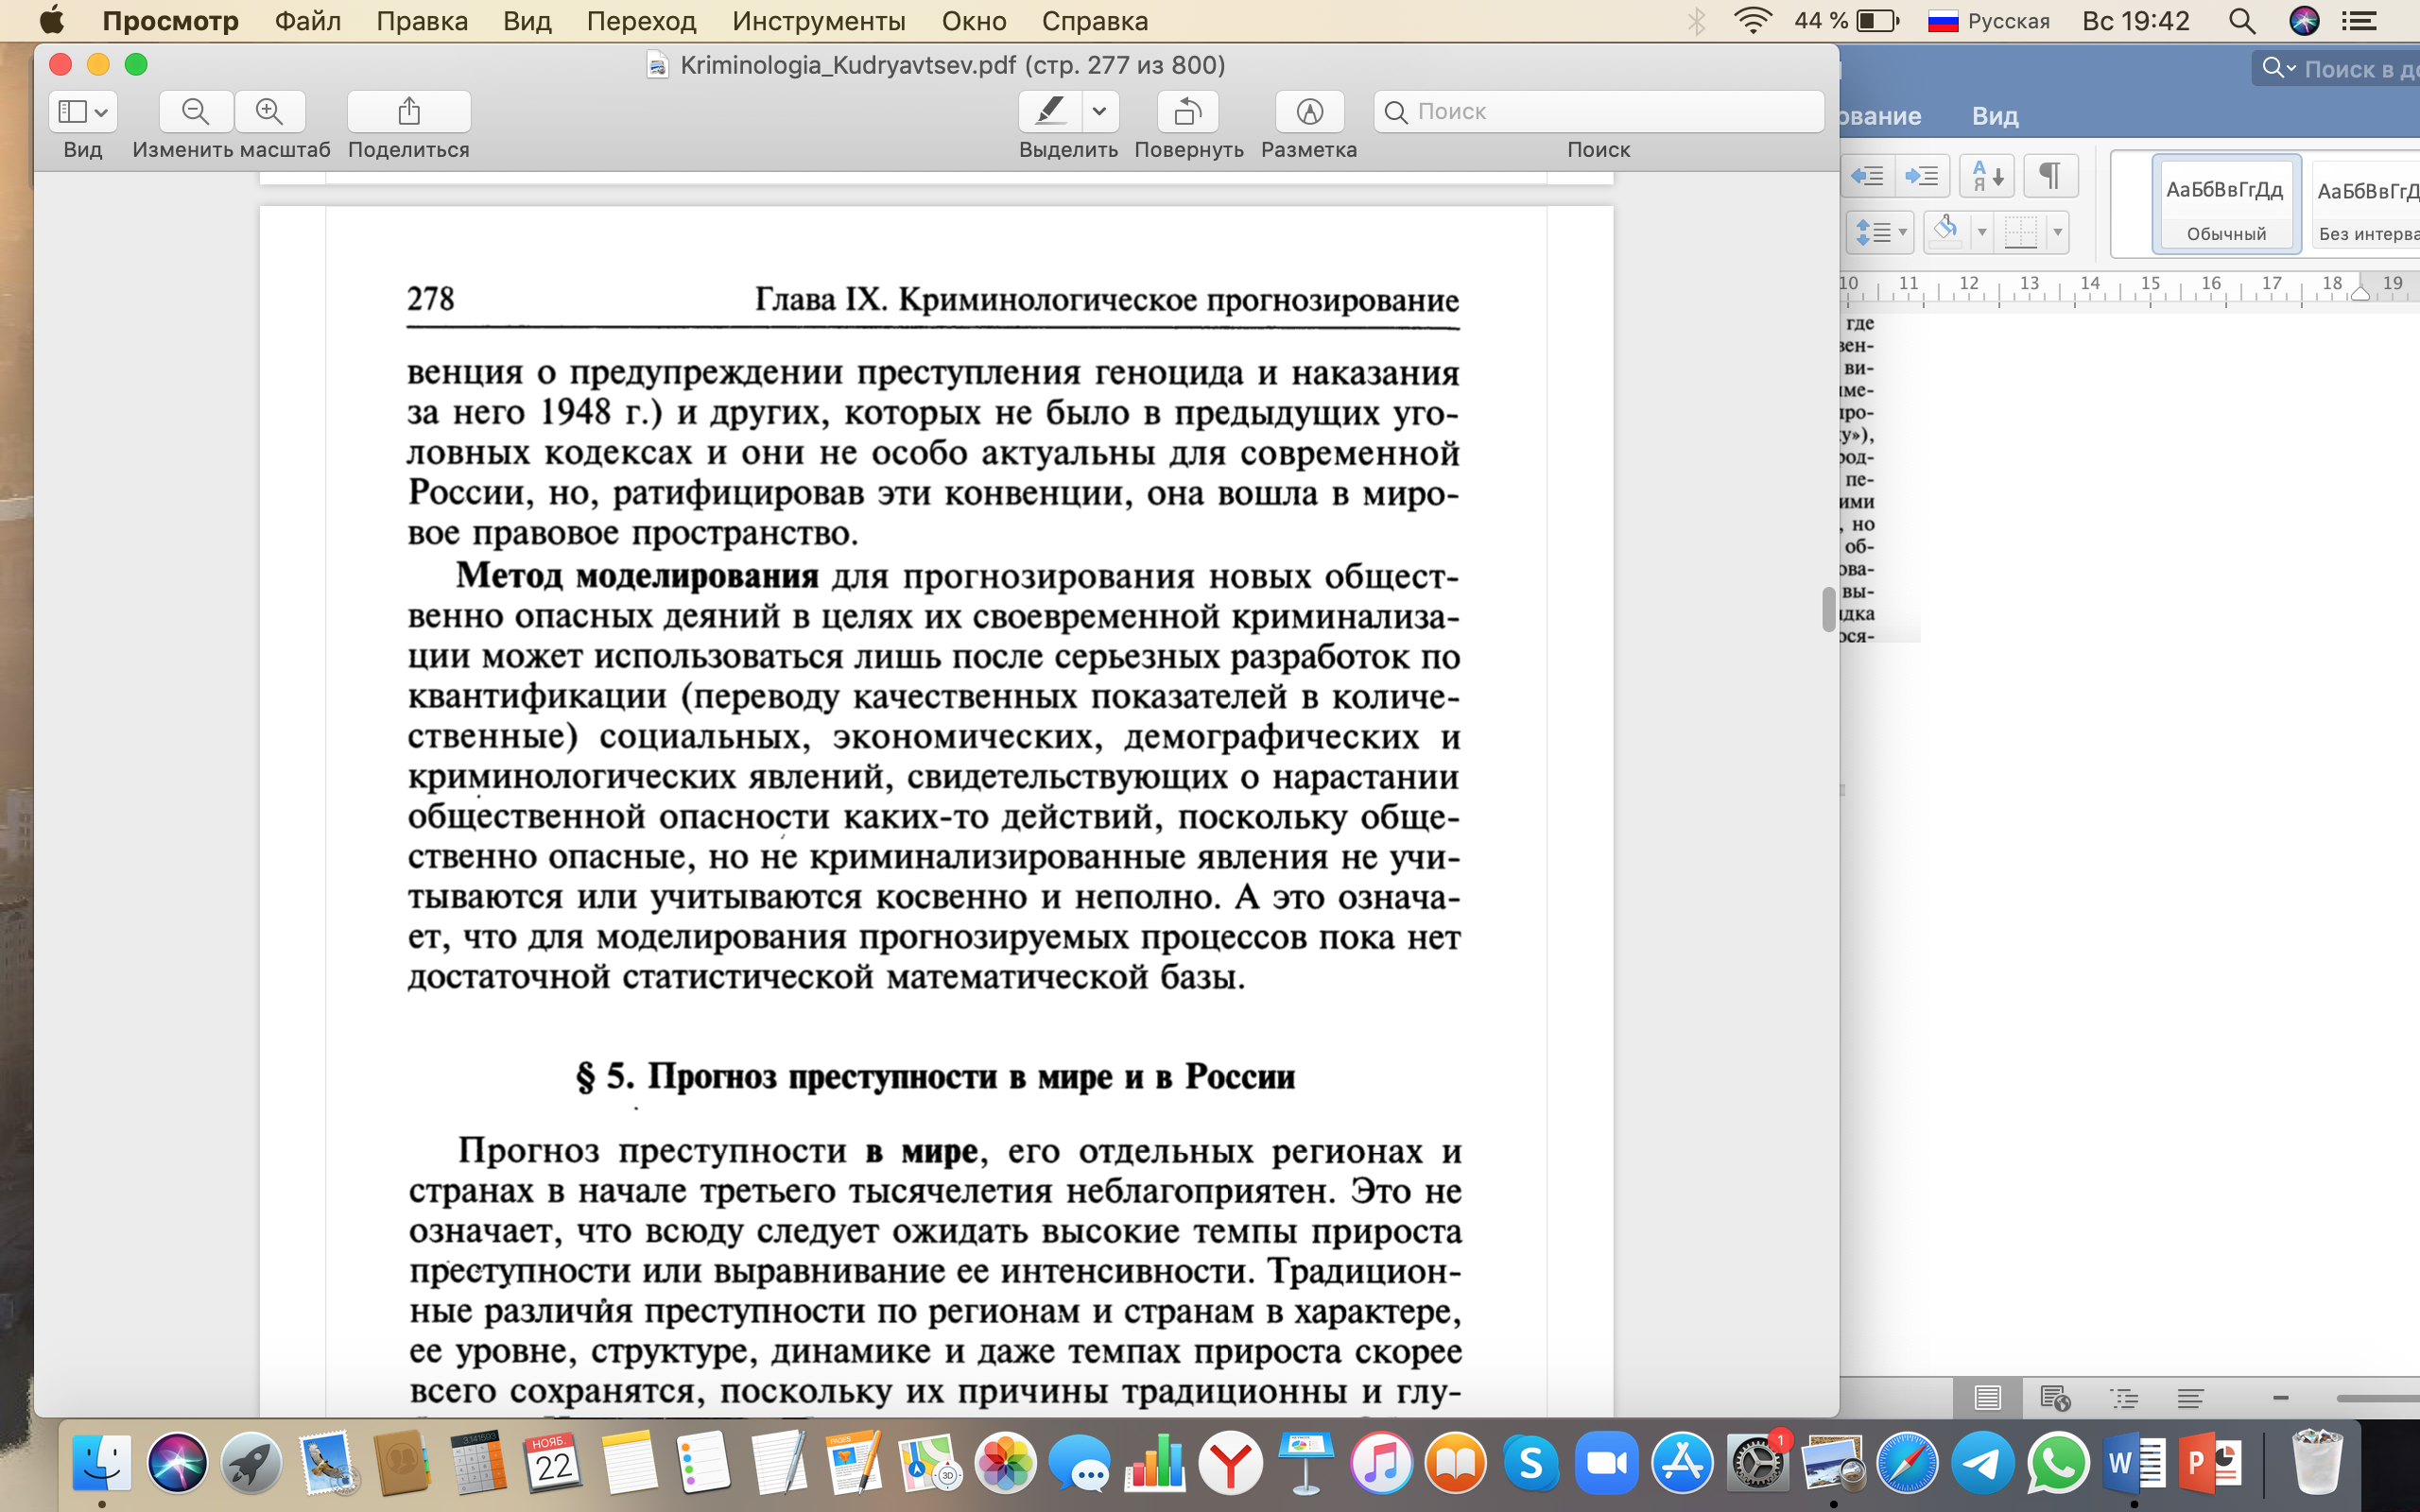This screenshot has width=2420, height=1512.
Task: Open Pages from the Dock
Action: tap(853, 1464)
